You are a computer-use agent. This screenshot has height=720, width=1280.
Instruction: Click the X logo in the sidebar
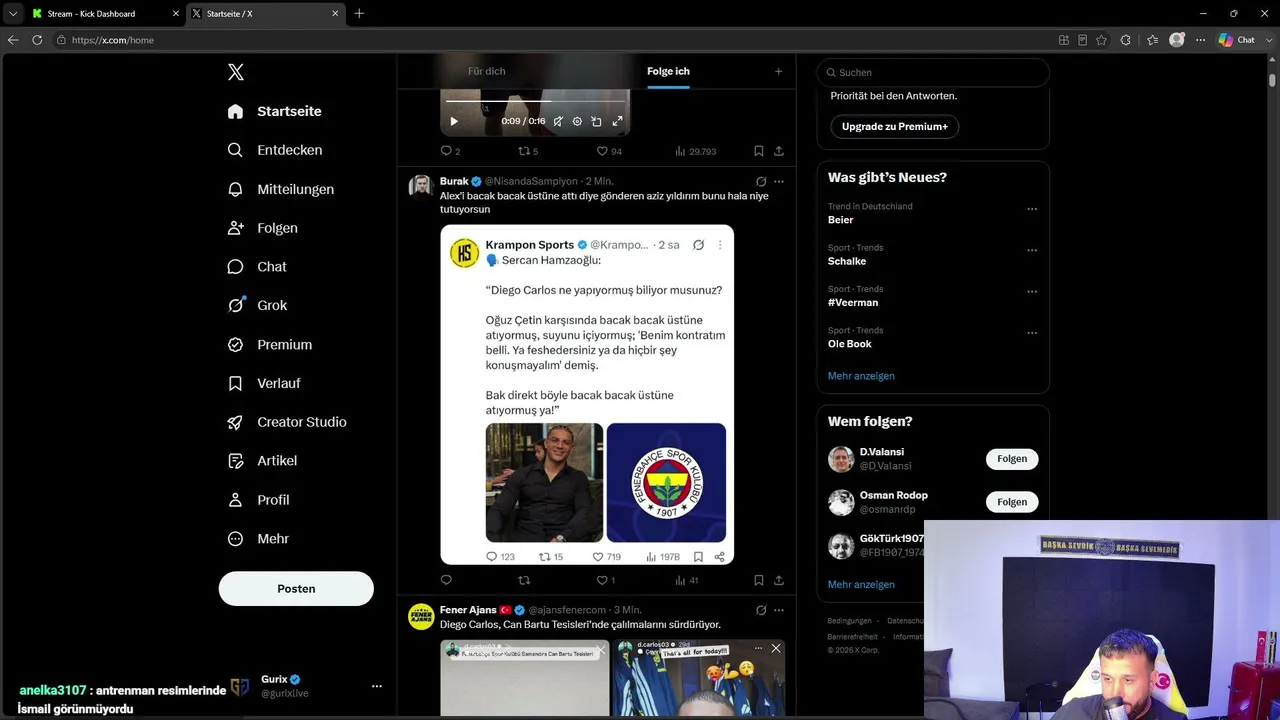pos(236,72)
